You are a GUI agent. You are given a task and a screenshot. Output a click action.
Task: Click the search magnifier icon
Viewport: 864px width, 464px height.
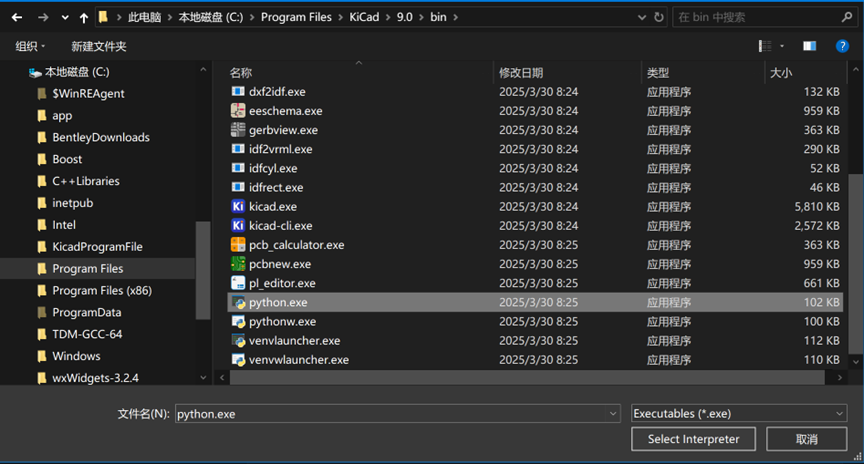point(847,17)
